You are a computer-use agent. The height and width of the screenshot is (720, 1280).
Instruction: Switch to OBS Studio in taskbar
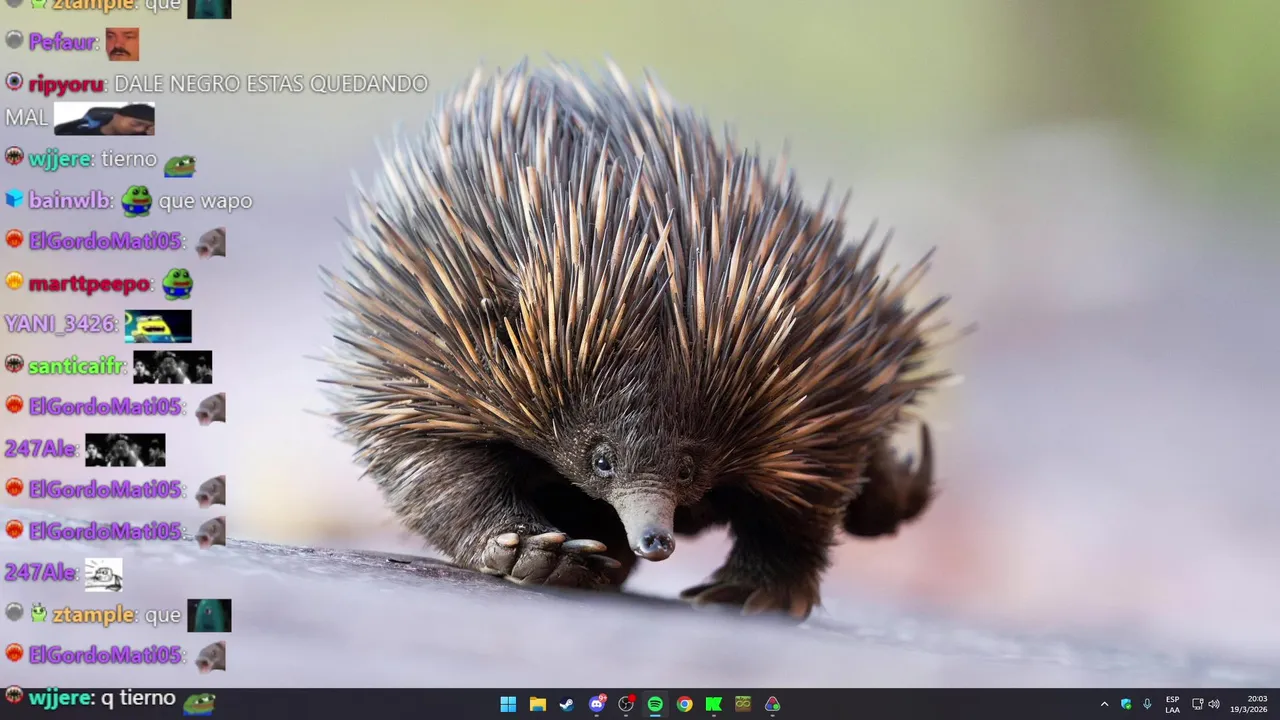(x=626, y=704)
